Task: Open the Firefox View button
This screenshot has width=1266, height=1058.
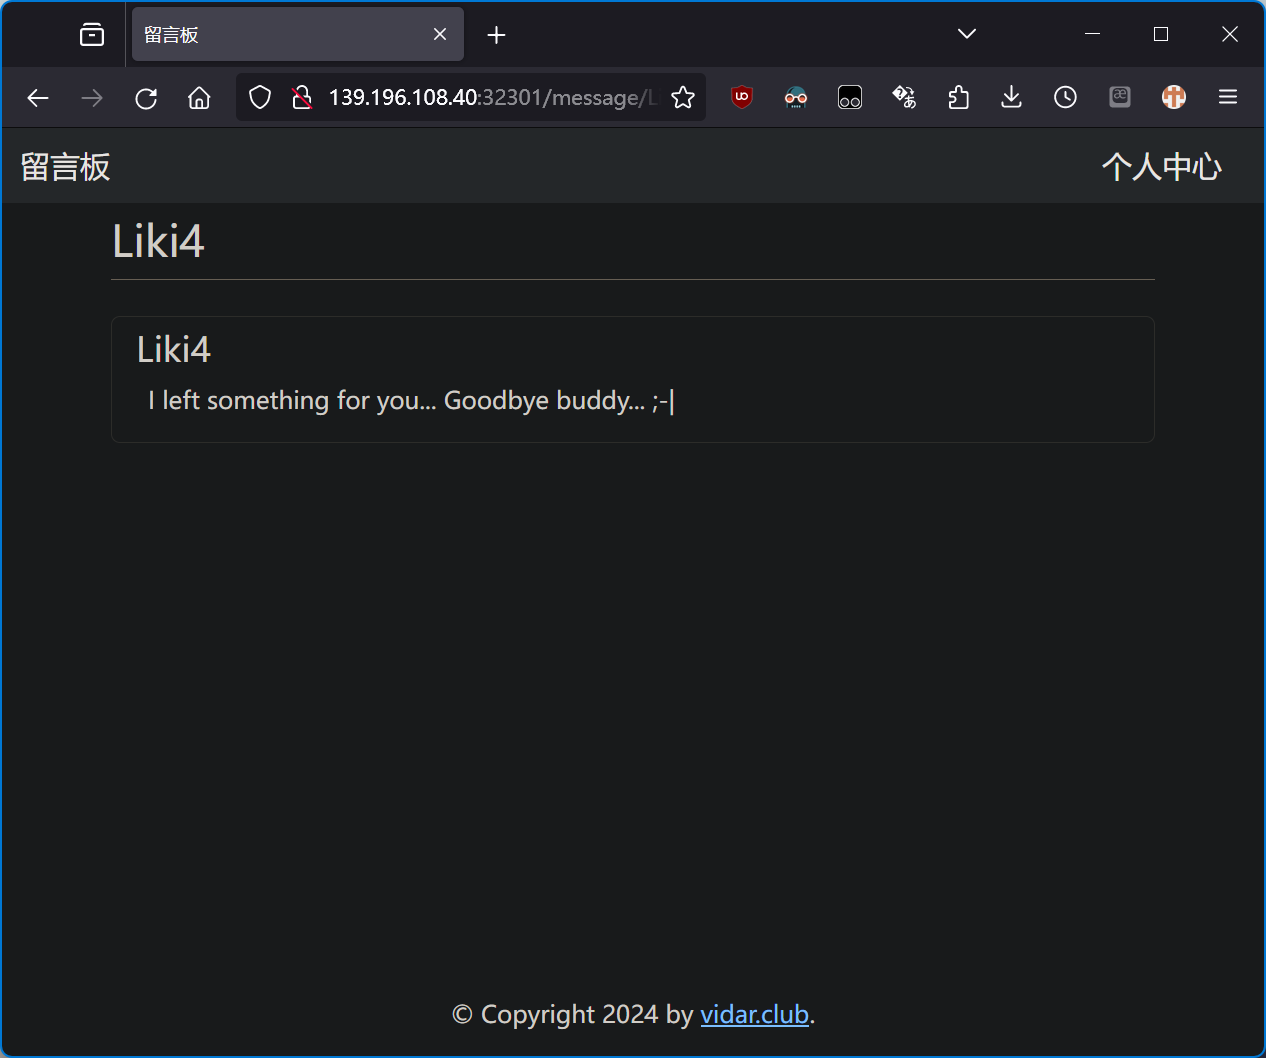Action: (x=92, y=35)
